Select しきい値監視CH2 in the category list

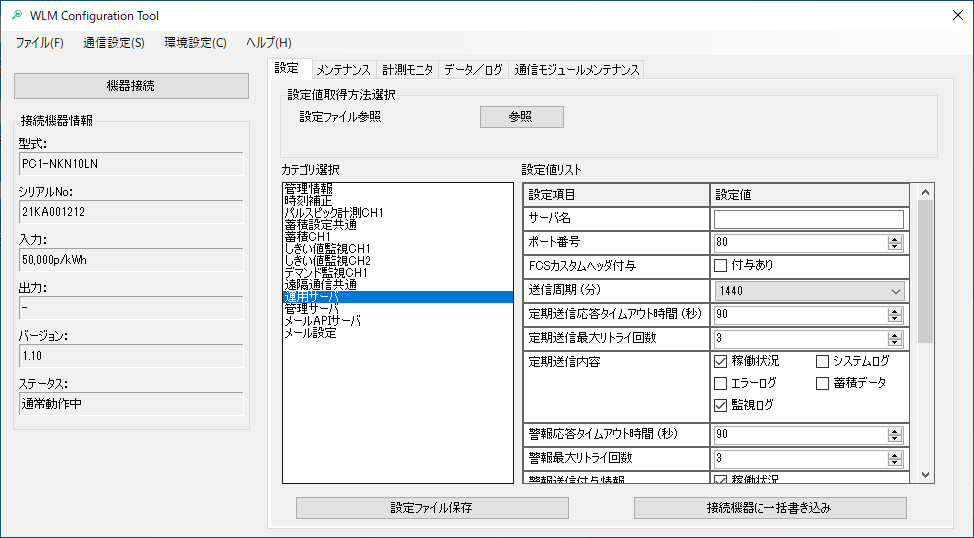[398, 261]
